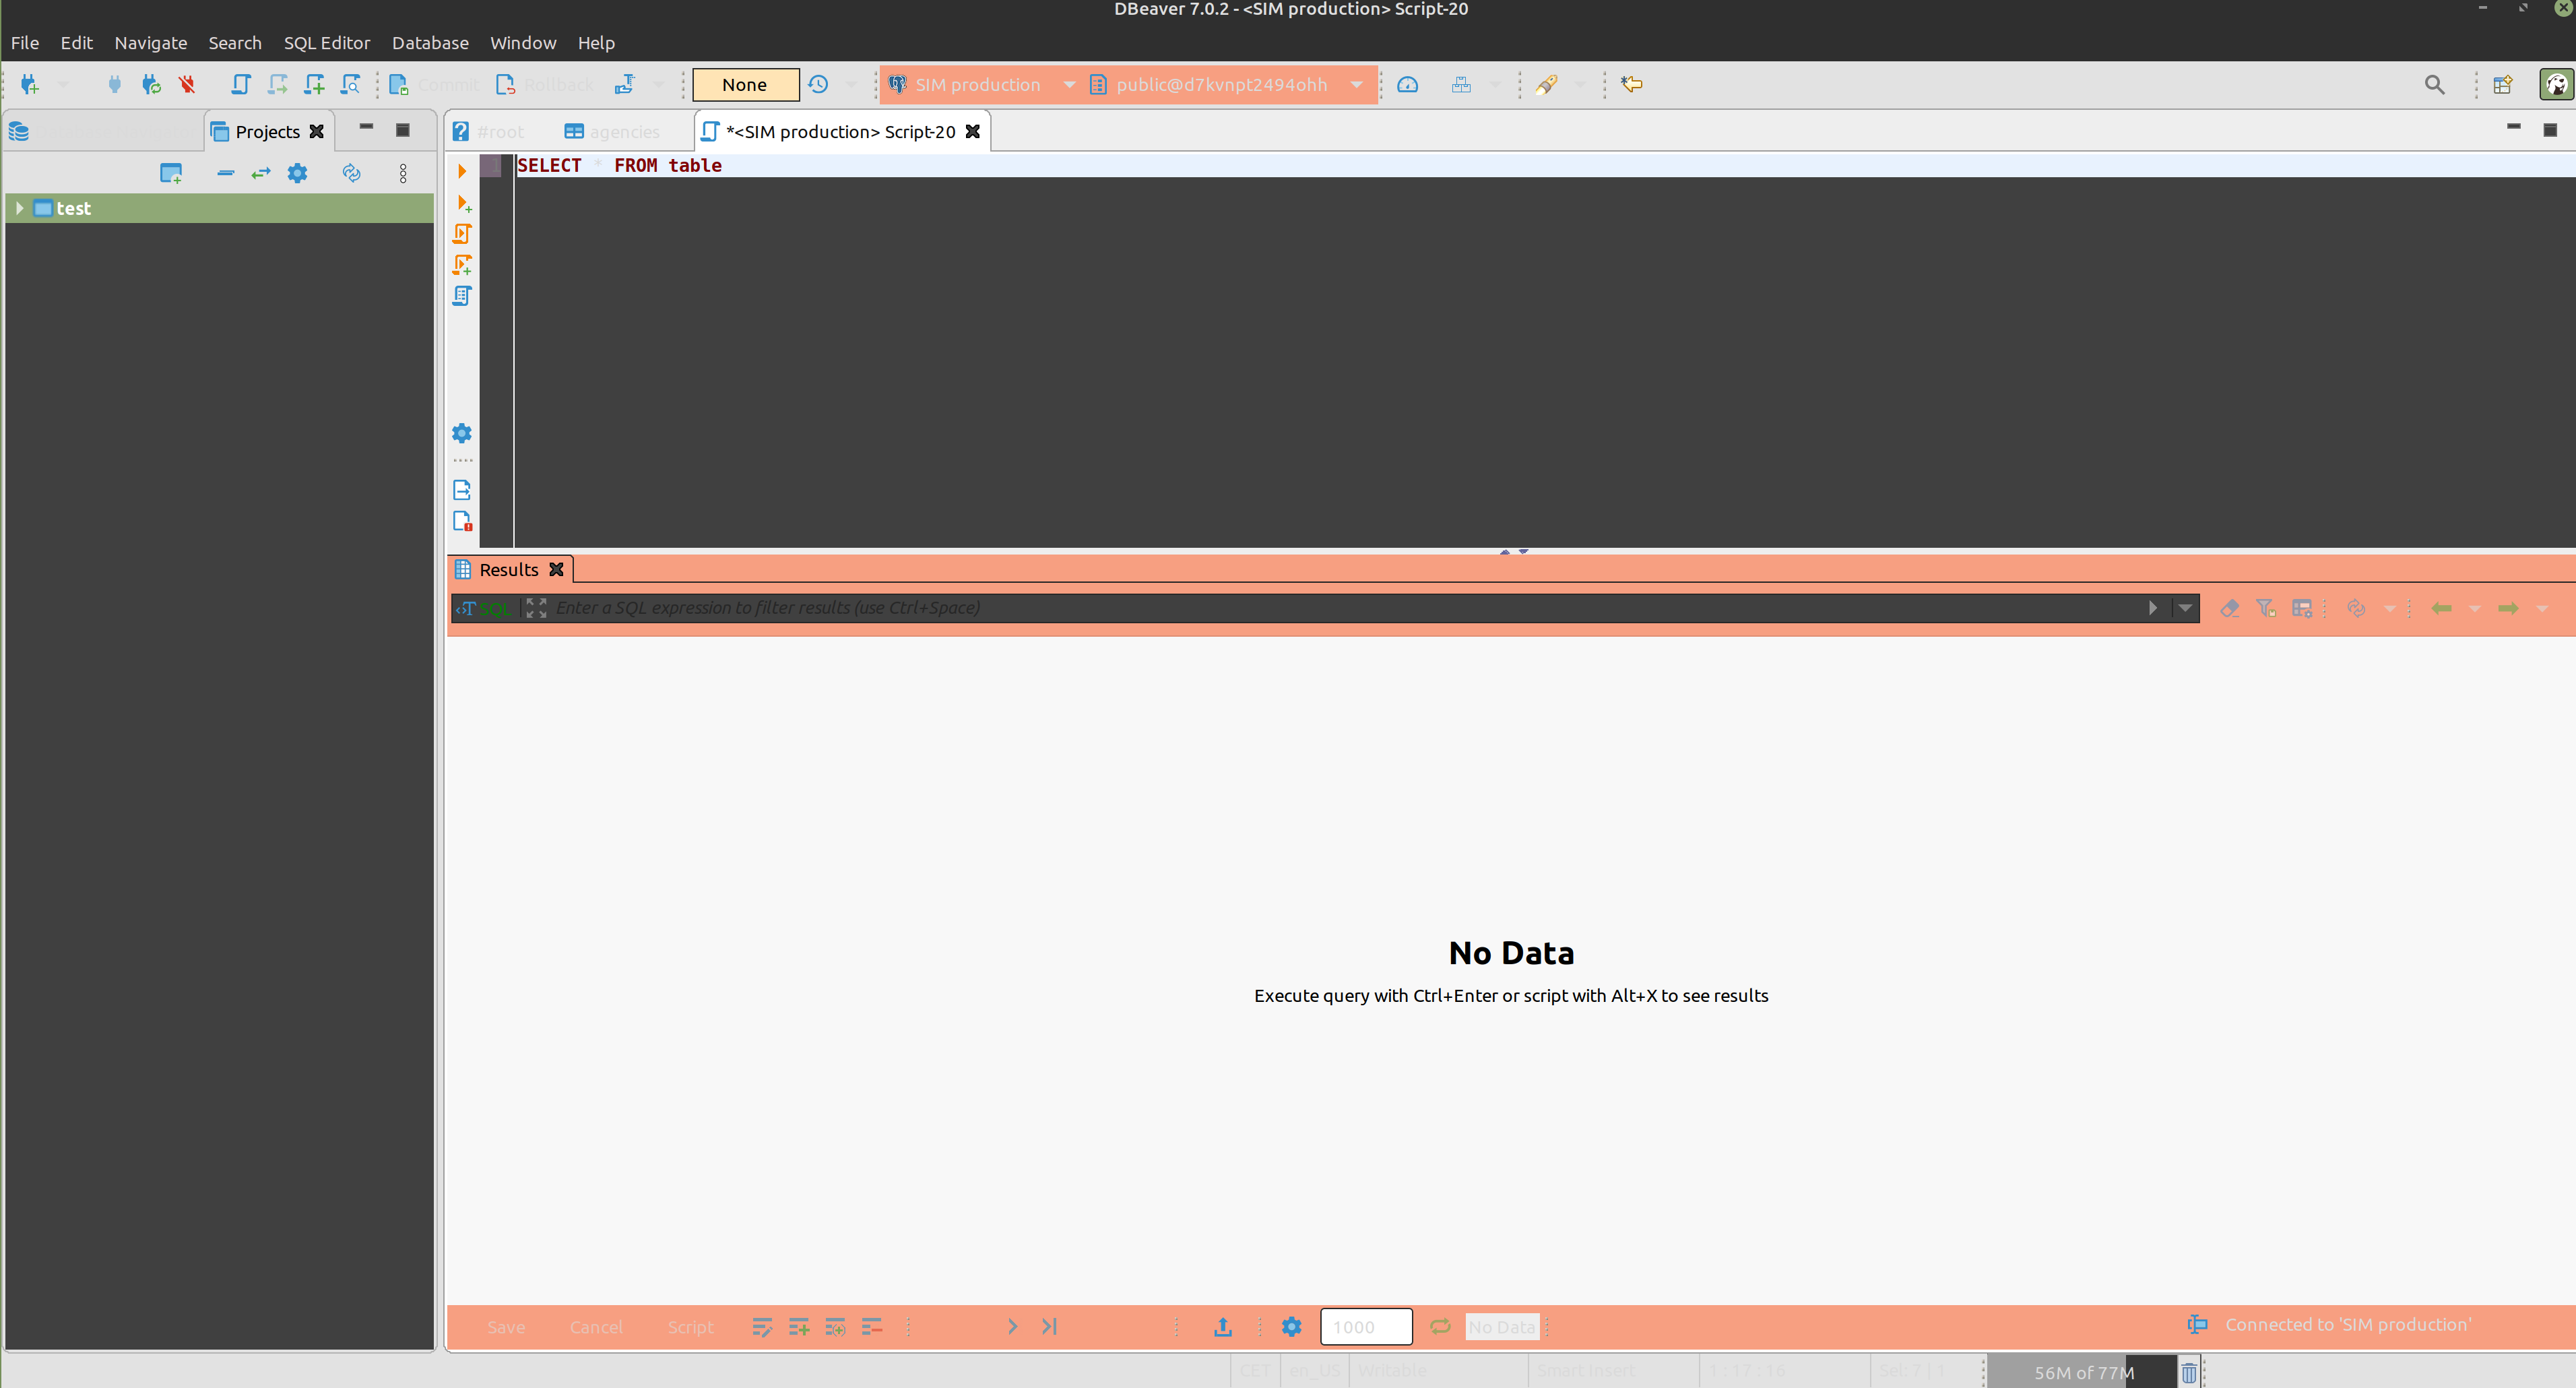2576x1388 pixels.
Task: Switch to the Projects tab
Action: 267,132
